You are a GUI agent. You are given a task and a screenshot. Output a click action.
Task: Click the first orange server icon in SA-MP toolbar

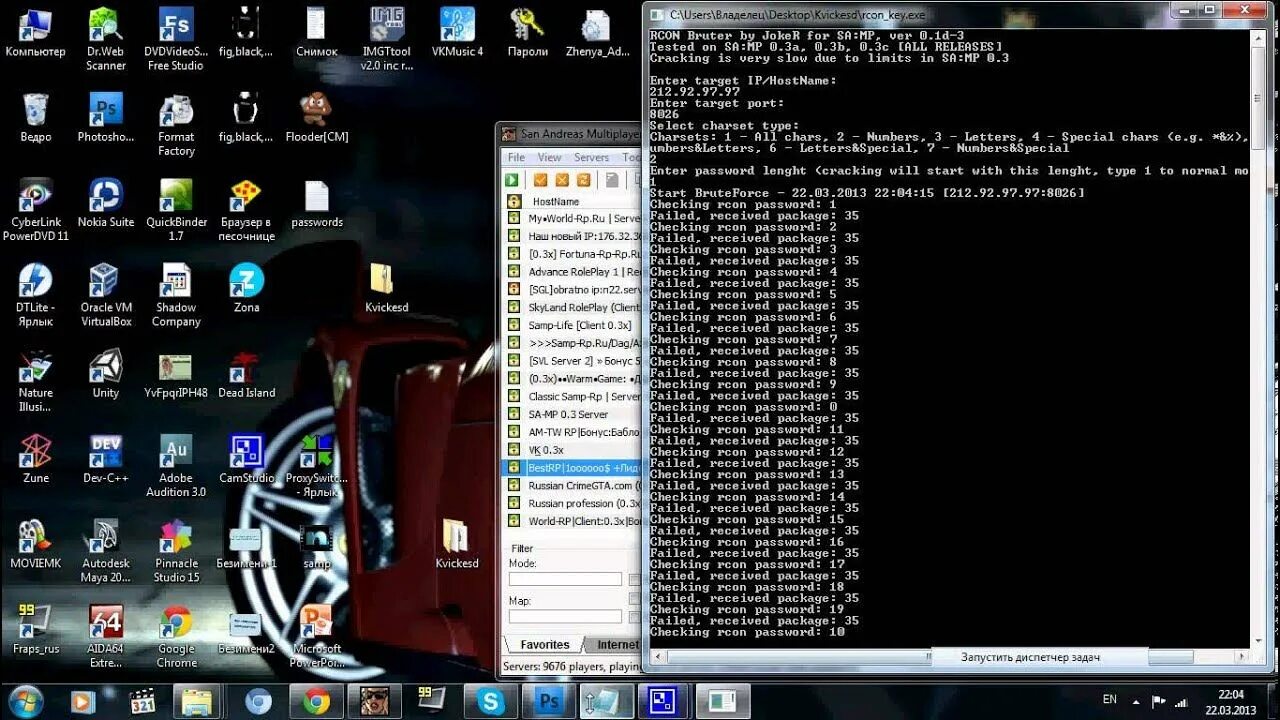[540, 180]
